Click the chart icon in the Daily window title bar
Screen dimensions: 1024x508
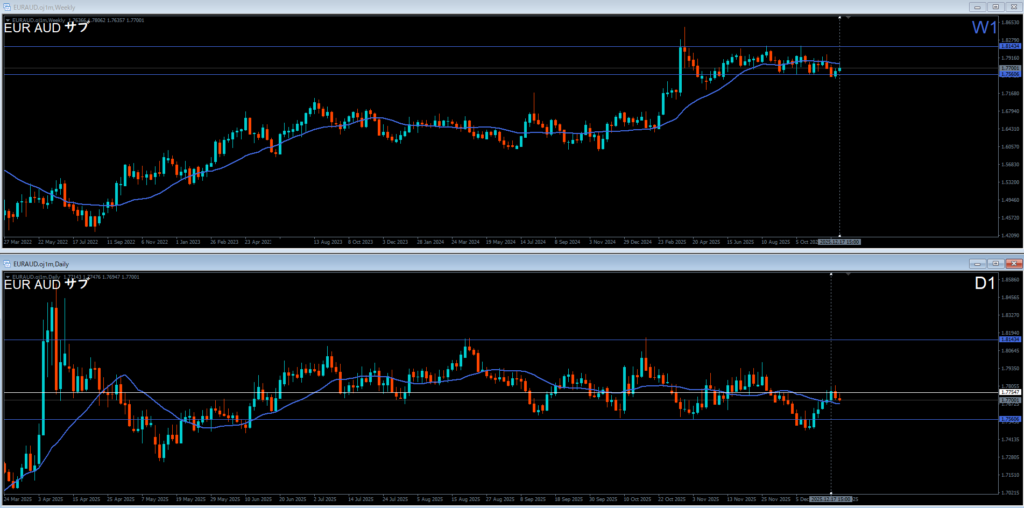[7, 263]
